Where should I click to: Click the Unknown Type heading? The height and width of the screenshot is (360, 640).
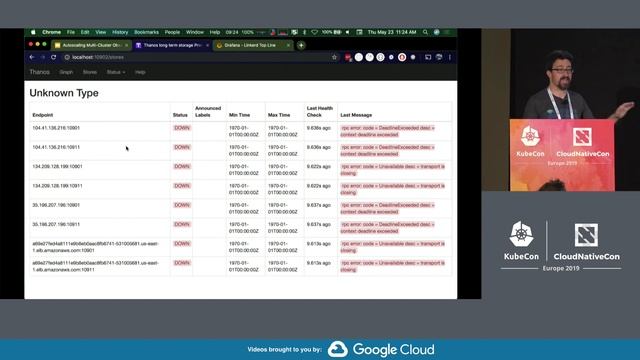[x=64, y=93]
